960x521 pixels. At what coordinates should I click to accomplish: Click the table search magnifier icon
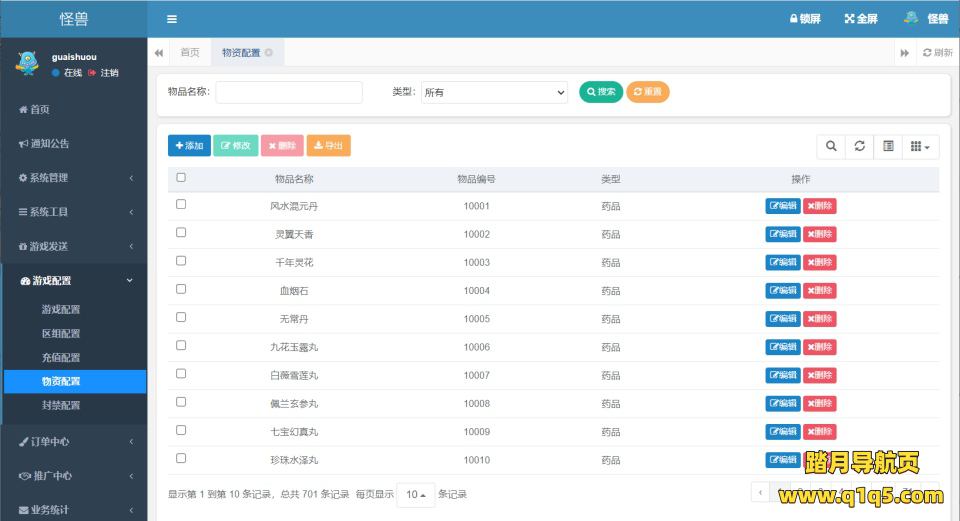coord(831,146)
